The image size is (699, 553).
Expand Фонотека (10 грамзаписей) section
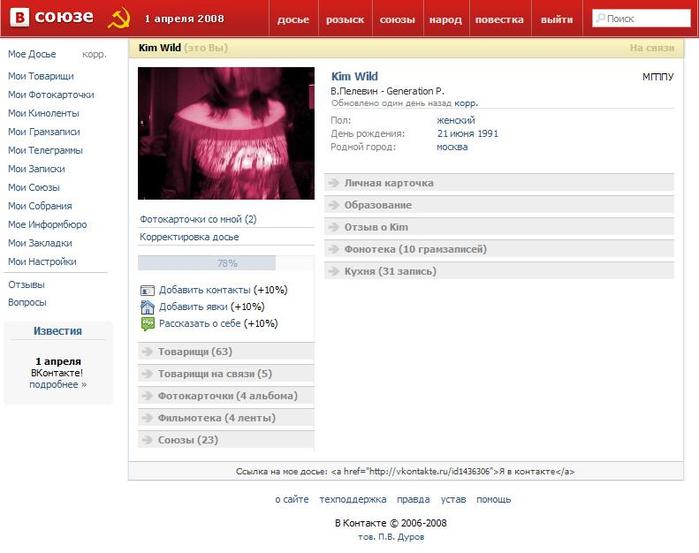pyautogui.click(x=499, y=249)
